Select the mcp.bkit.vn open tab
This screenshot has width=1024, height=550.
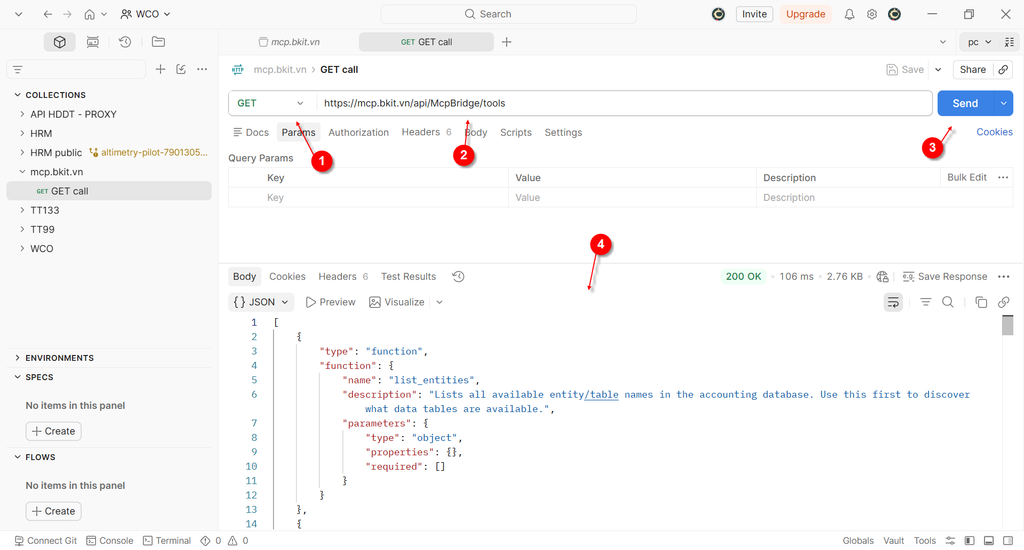[x=289, y=42]
